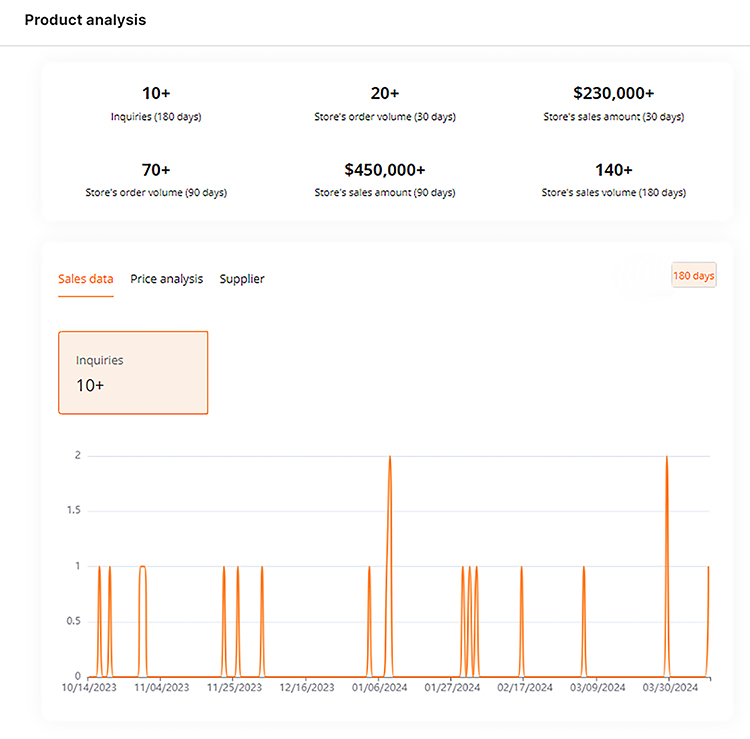Click the 140+ sales volume (180 days) stat
This screenshot has width=750, height=739.
coord(613,178)
